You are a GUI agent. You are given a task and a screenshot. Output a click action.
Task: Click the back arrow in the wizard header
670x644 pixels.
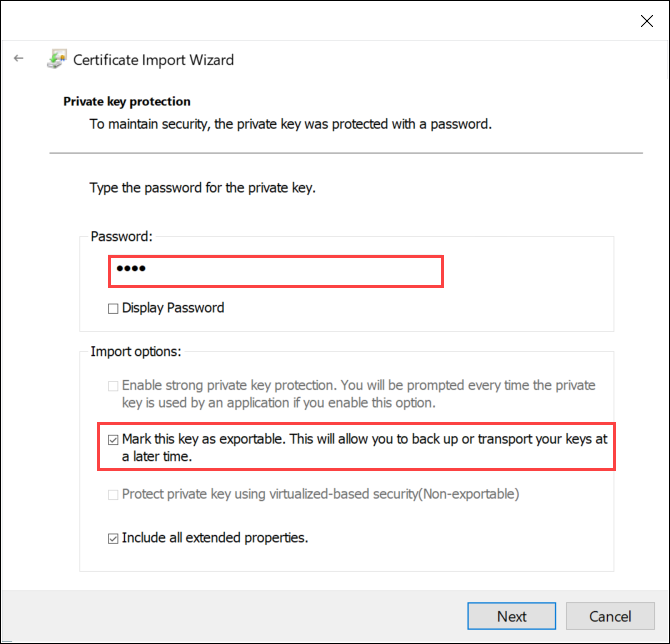18,59
